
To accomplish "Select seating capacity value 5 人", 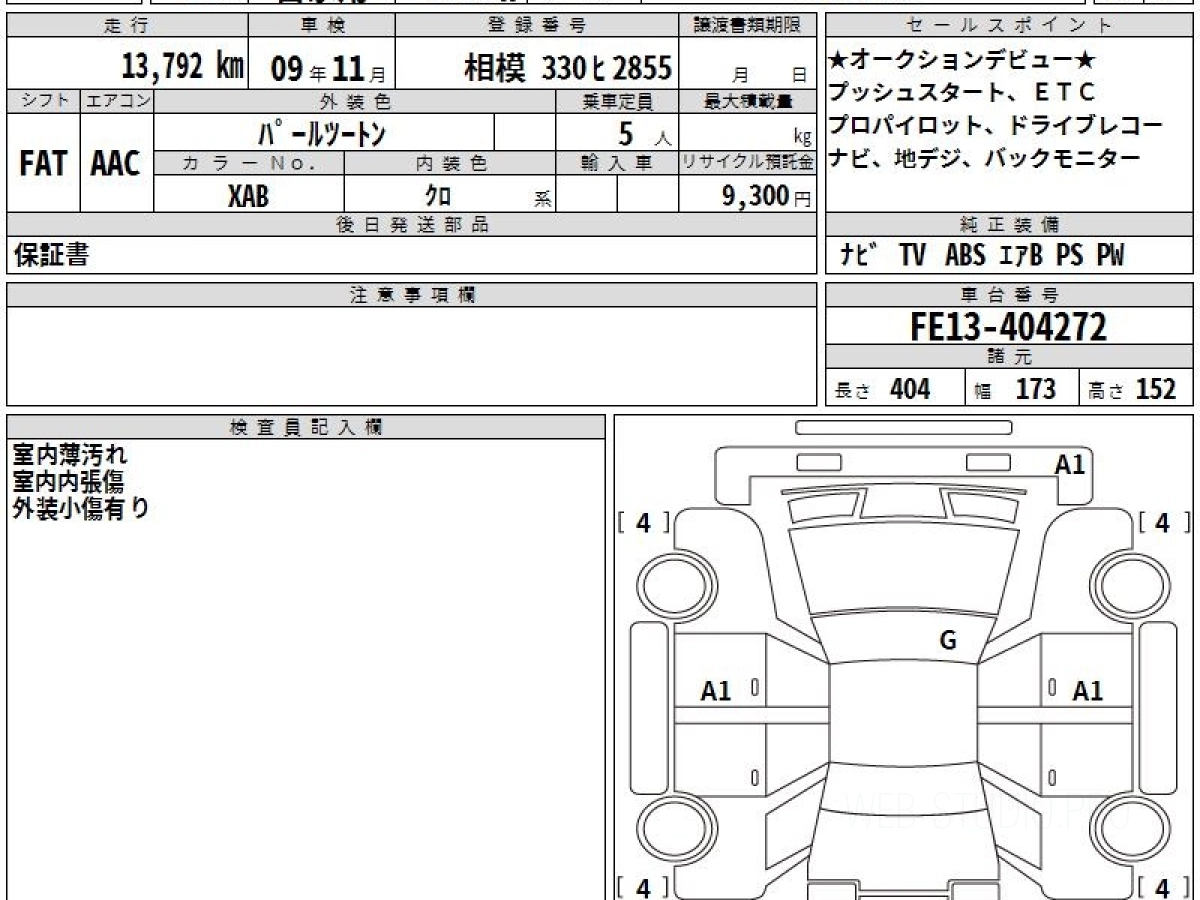I will tap(645, 134).
